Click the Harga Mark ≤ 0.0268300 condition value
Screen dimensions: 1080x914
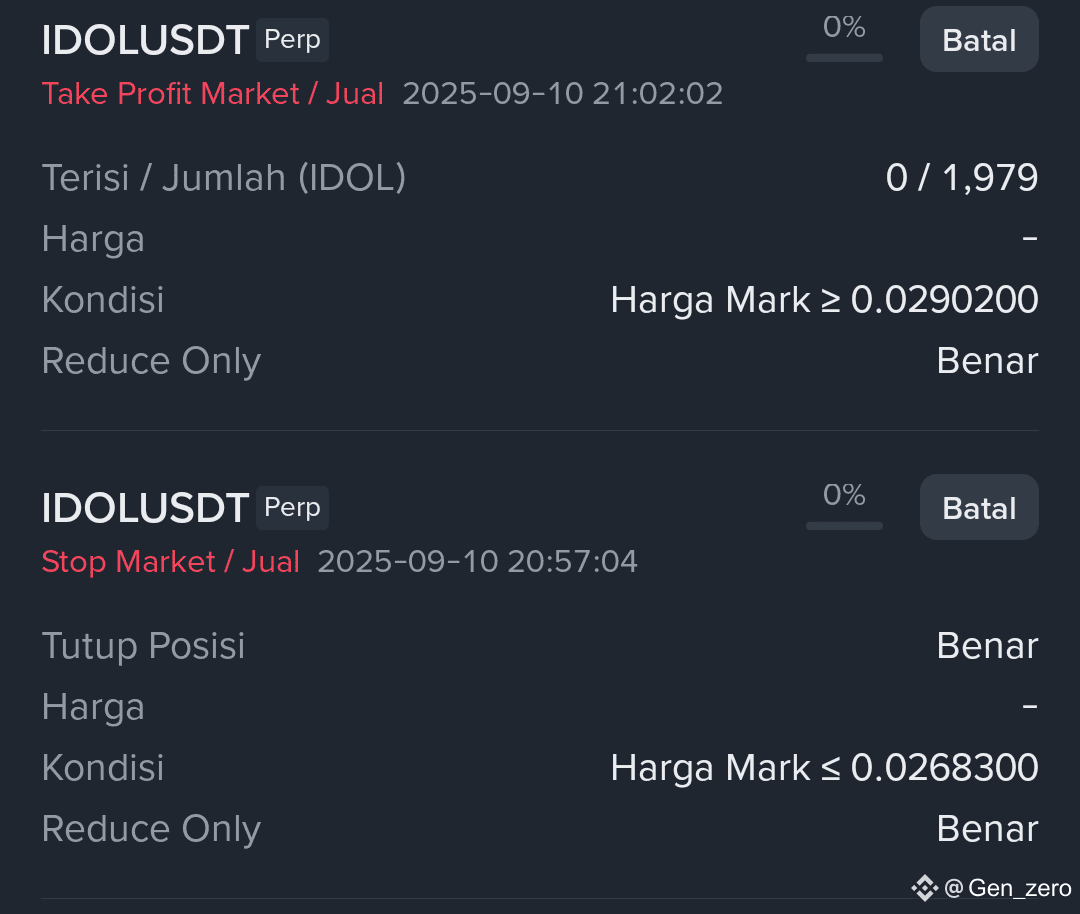[824, 768]
